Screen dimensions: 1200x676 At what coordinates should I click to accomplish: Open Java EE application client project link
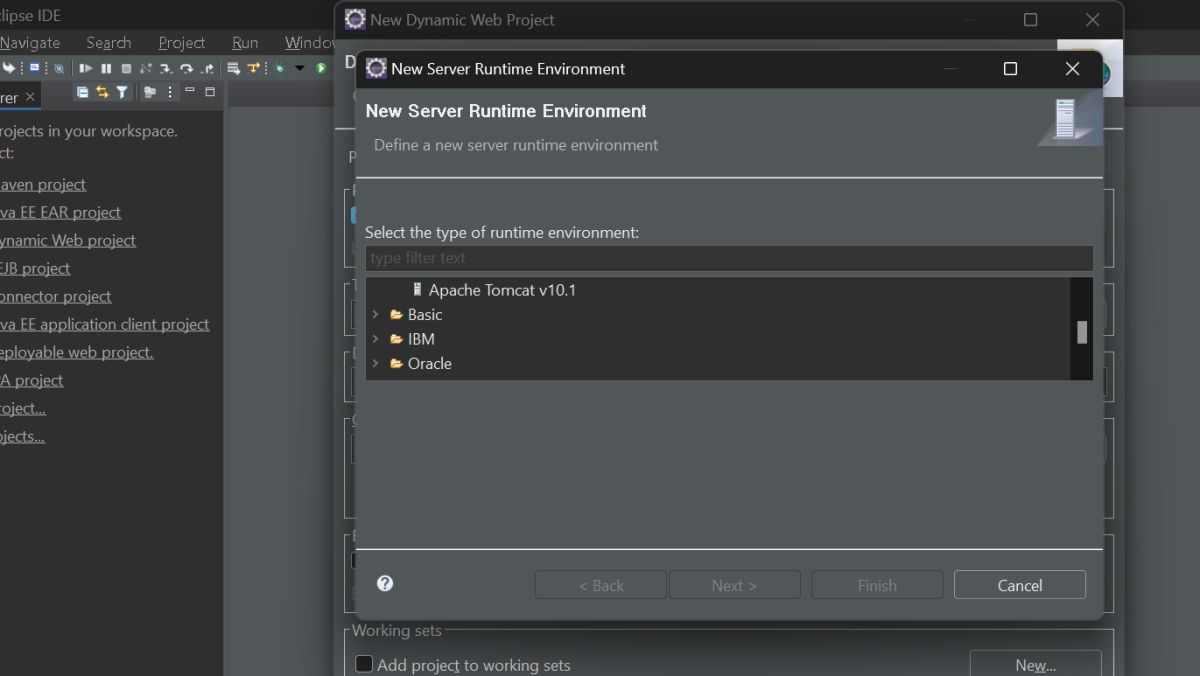click(x=105, y=325)
